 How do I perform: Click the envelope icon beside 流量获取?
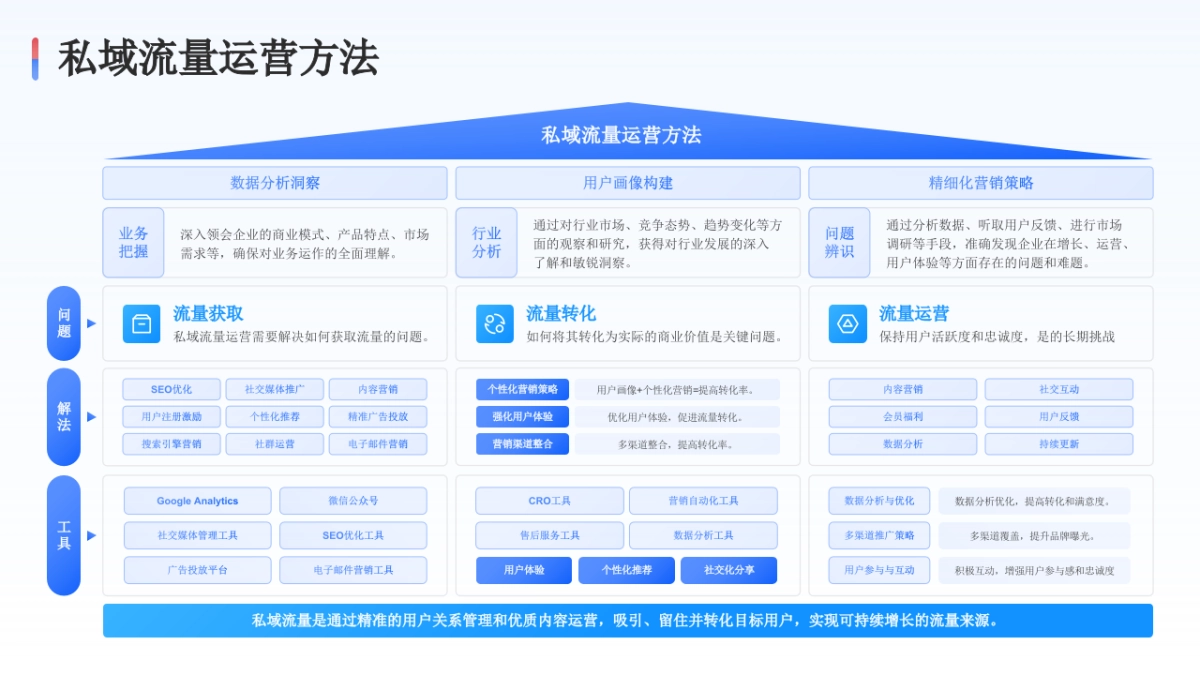[141, 323]
